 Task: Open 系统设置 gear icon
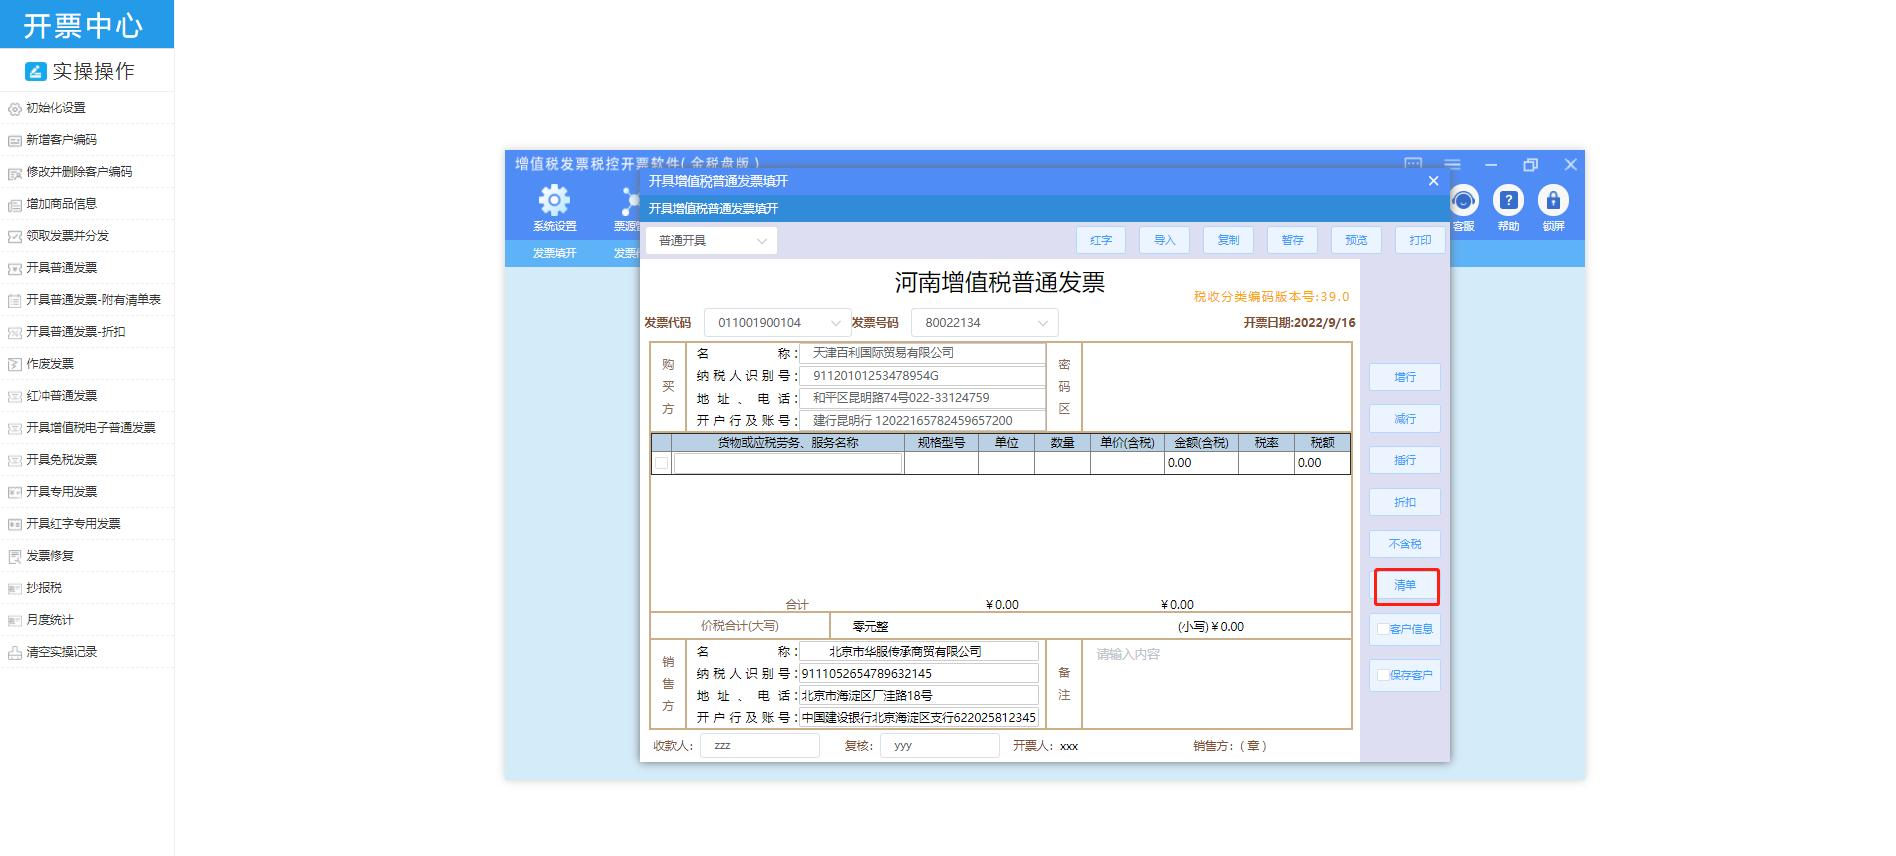[x=554, y=201]
